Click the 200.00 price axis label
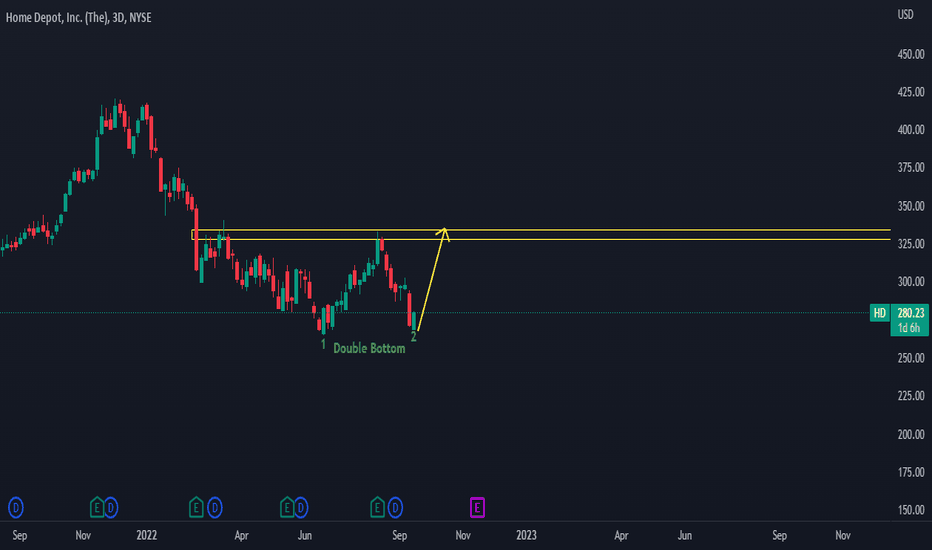The width and height of the screenshot is (932, 550). click(911, 435)
